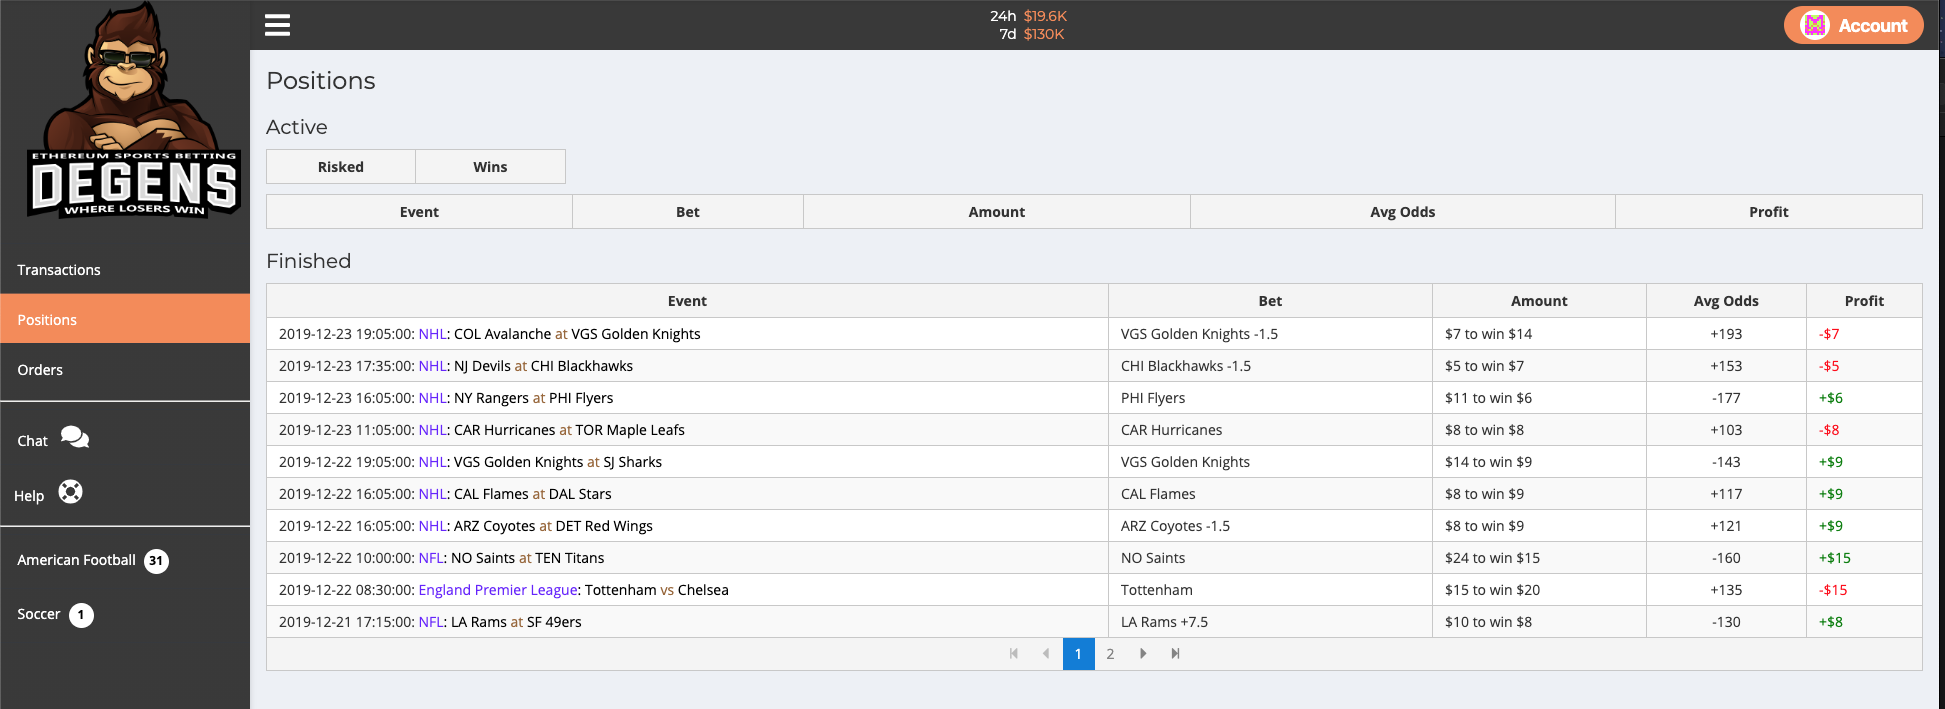Click Finished table Bet column header
Image resolution: width=1945 pixels, height=709 pixels.
coord(1270,301)
